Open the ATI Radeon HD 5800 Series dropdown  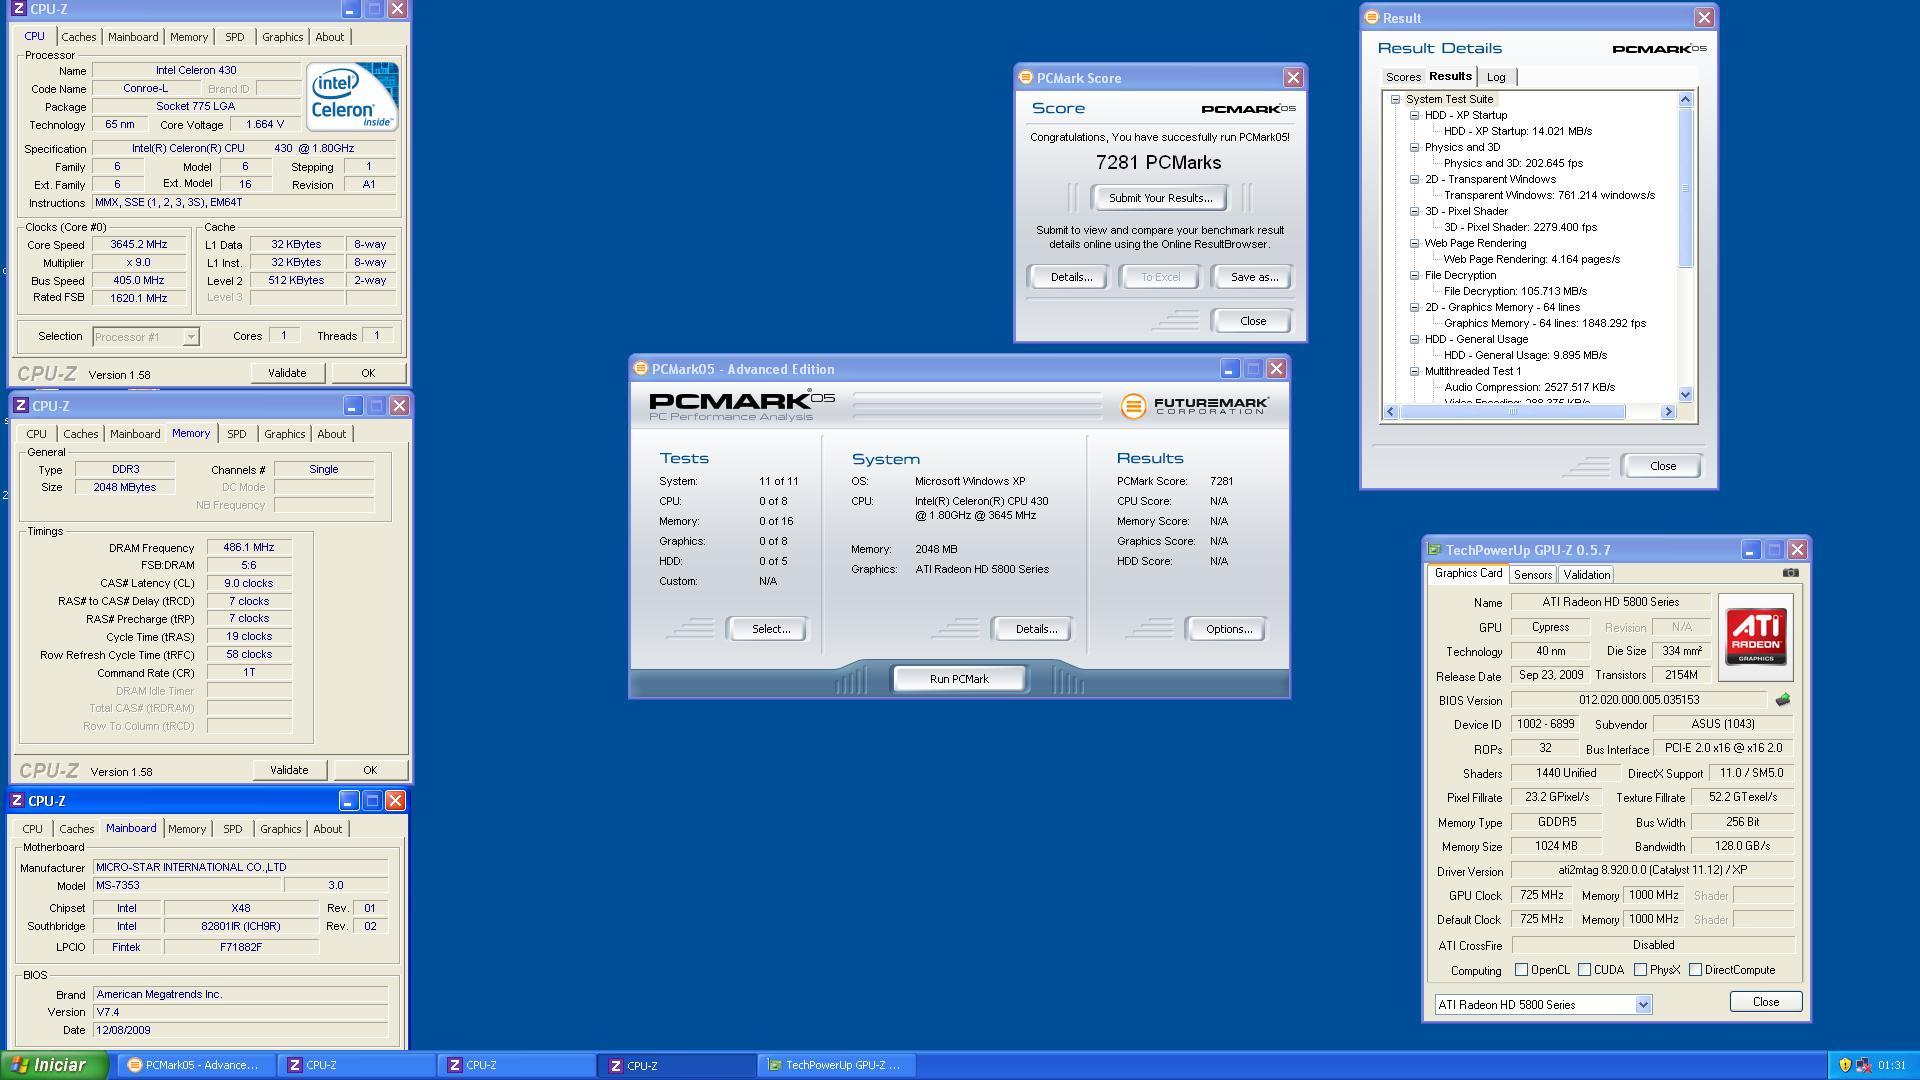click(x=1642, y=1005)
